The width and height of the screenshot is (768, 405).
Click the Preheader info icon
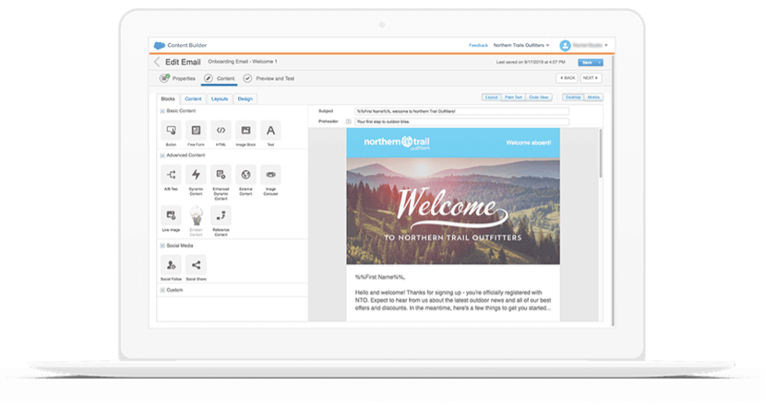pyautogui.click(x=349, y=122)
